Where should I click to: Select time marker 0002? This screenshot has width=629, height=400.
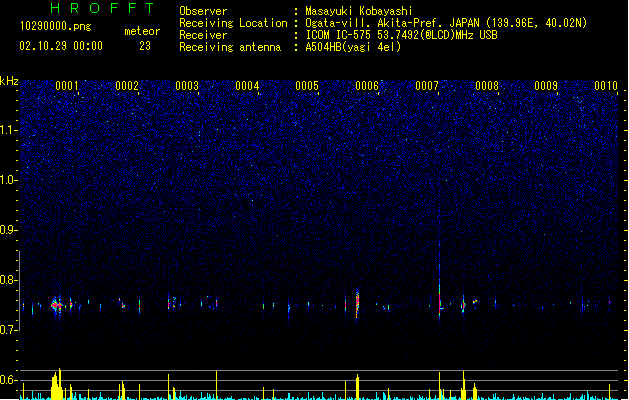[x=127, y=86]
